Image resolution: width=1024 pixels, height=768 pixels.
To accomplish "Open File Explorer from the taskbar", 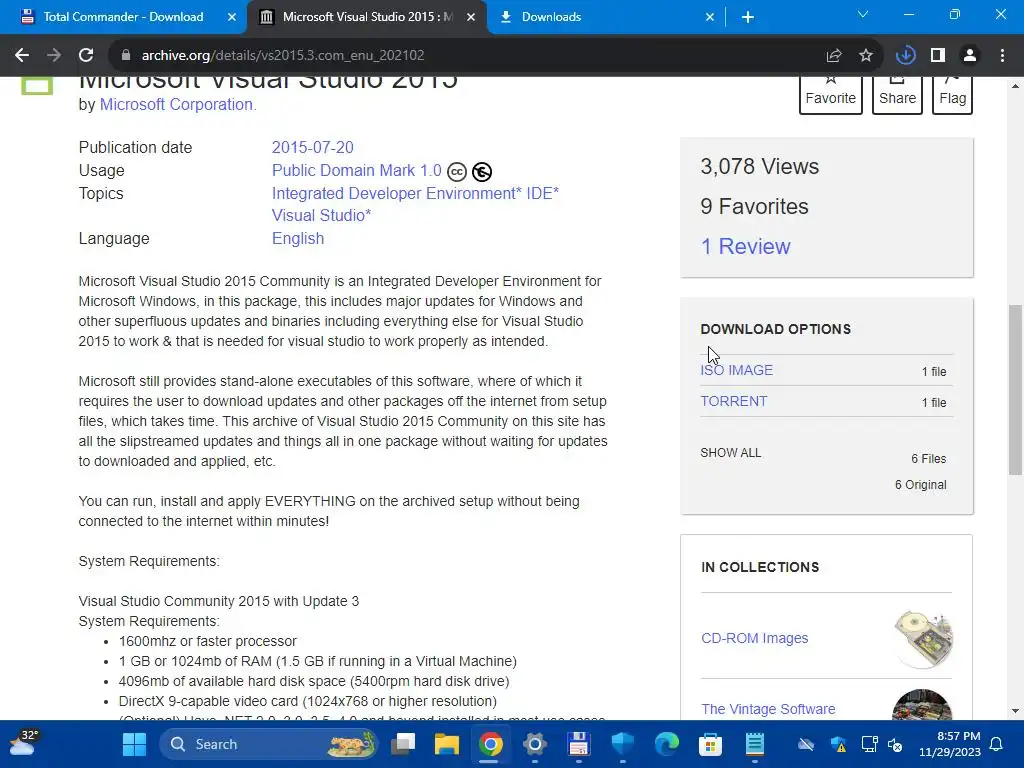I will point(447,744).
